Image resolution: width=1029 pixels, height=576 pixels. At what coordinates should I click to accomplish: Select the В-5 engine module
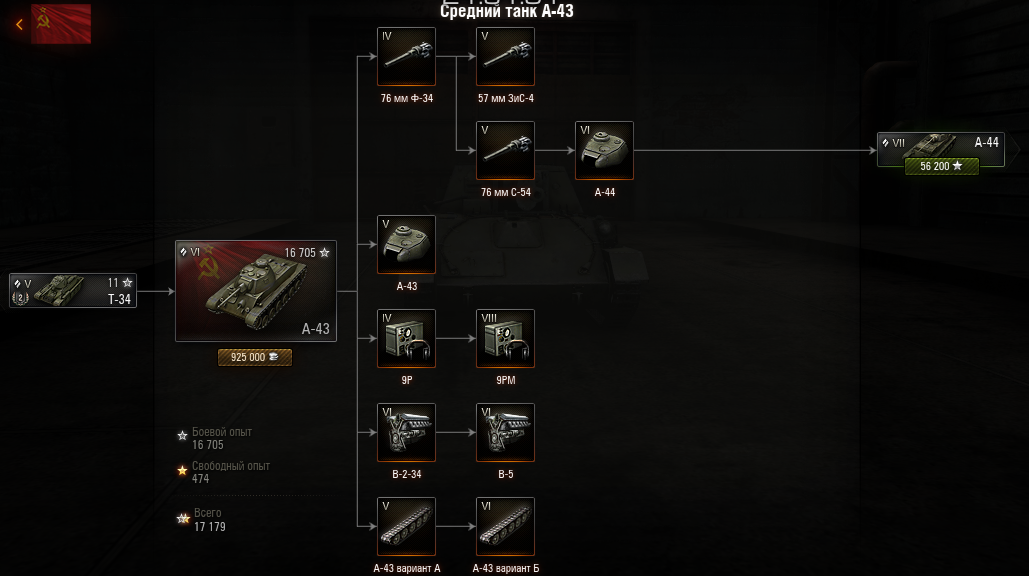pos(505,432)
